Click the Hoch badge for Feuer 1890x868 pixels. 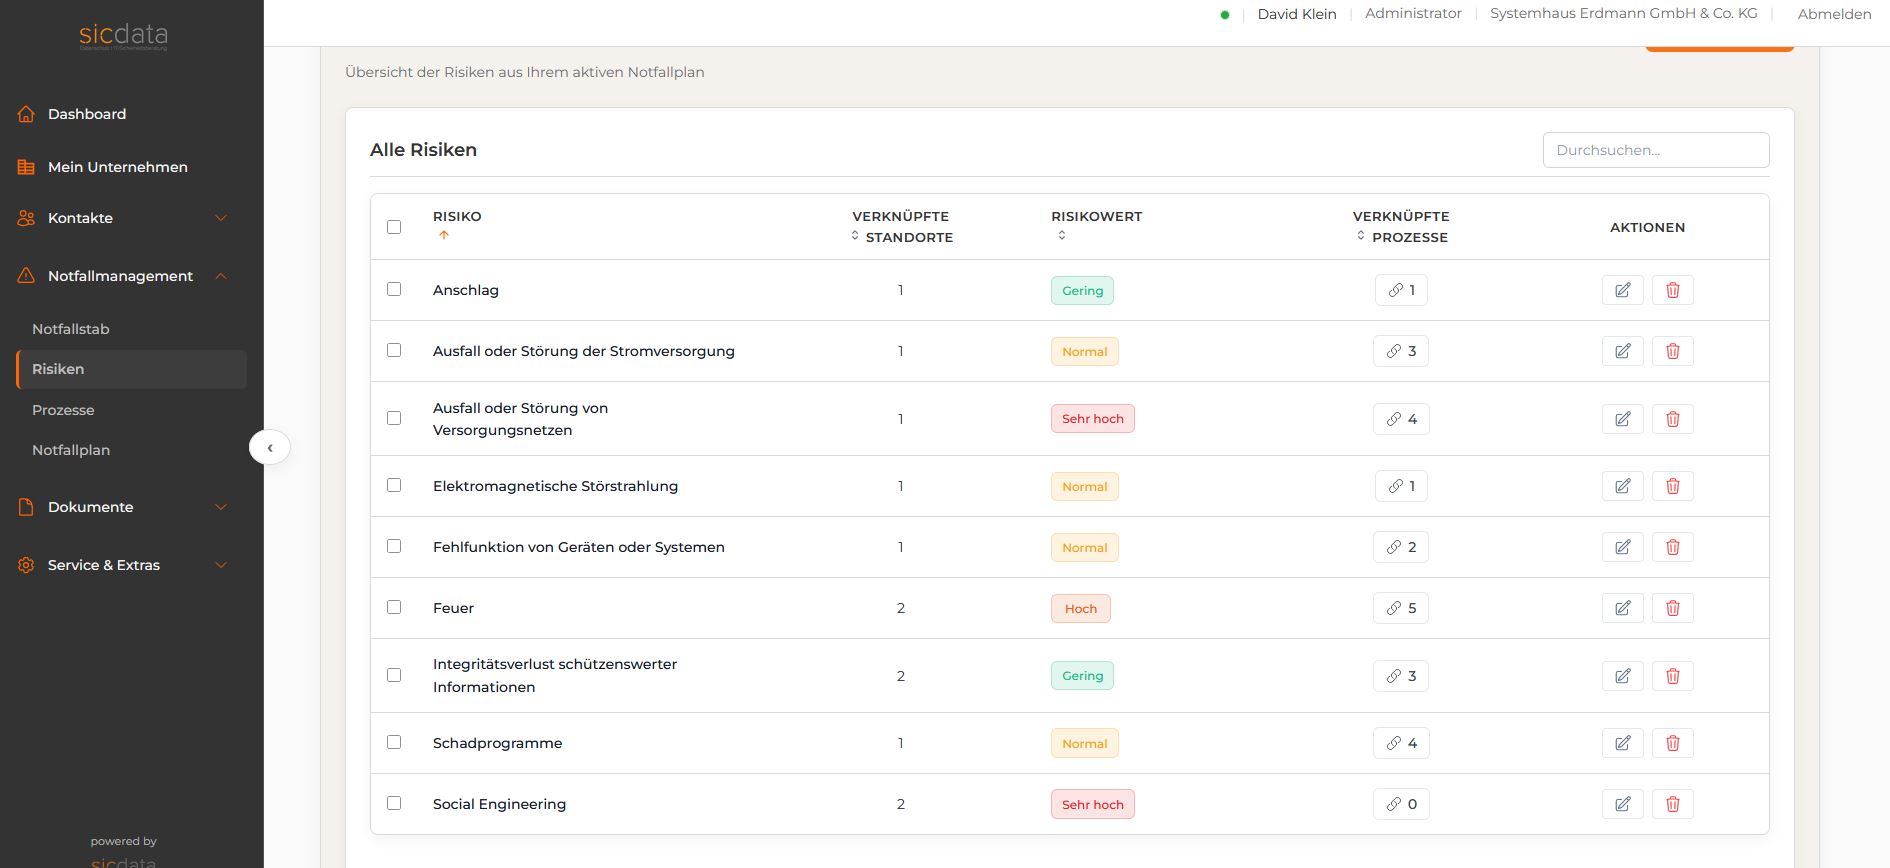[1080, 608]
